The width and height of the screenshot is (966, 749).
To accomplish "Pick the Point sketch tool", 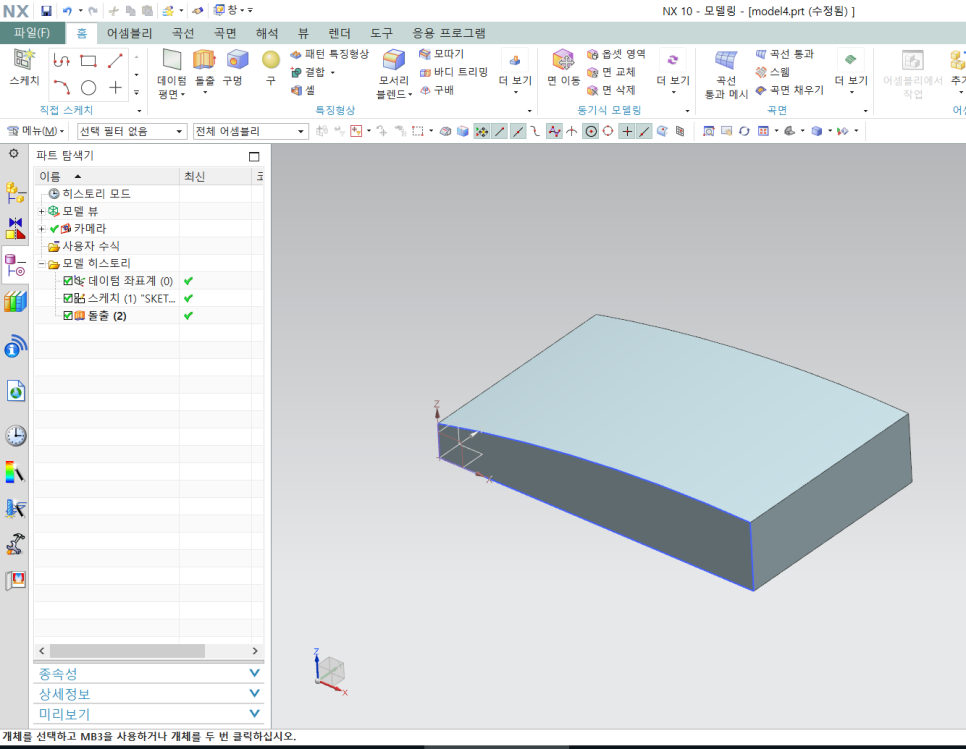I will tap(115, 87).
